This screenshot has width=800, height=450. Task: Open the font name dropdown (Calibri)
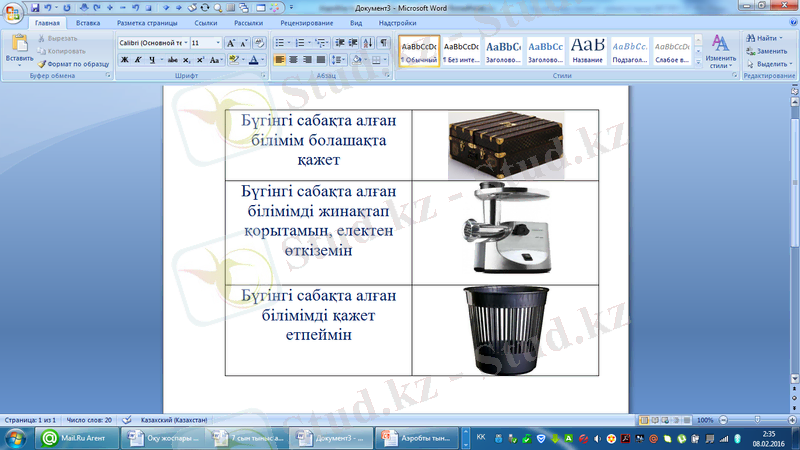point(153,43)
